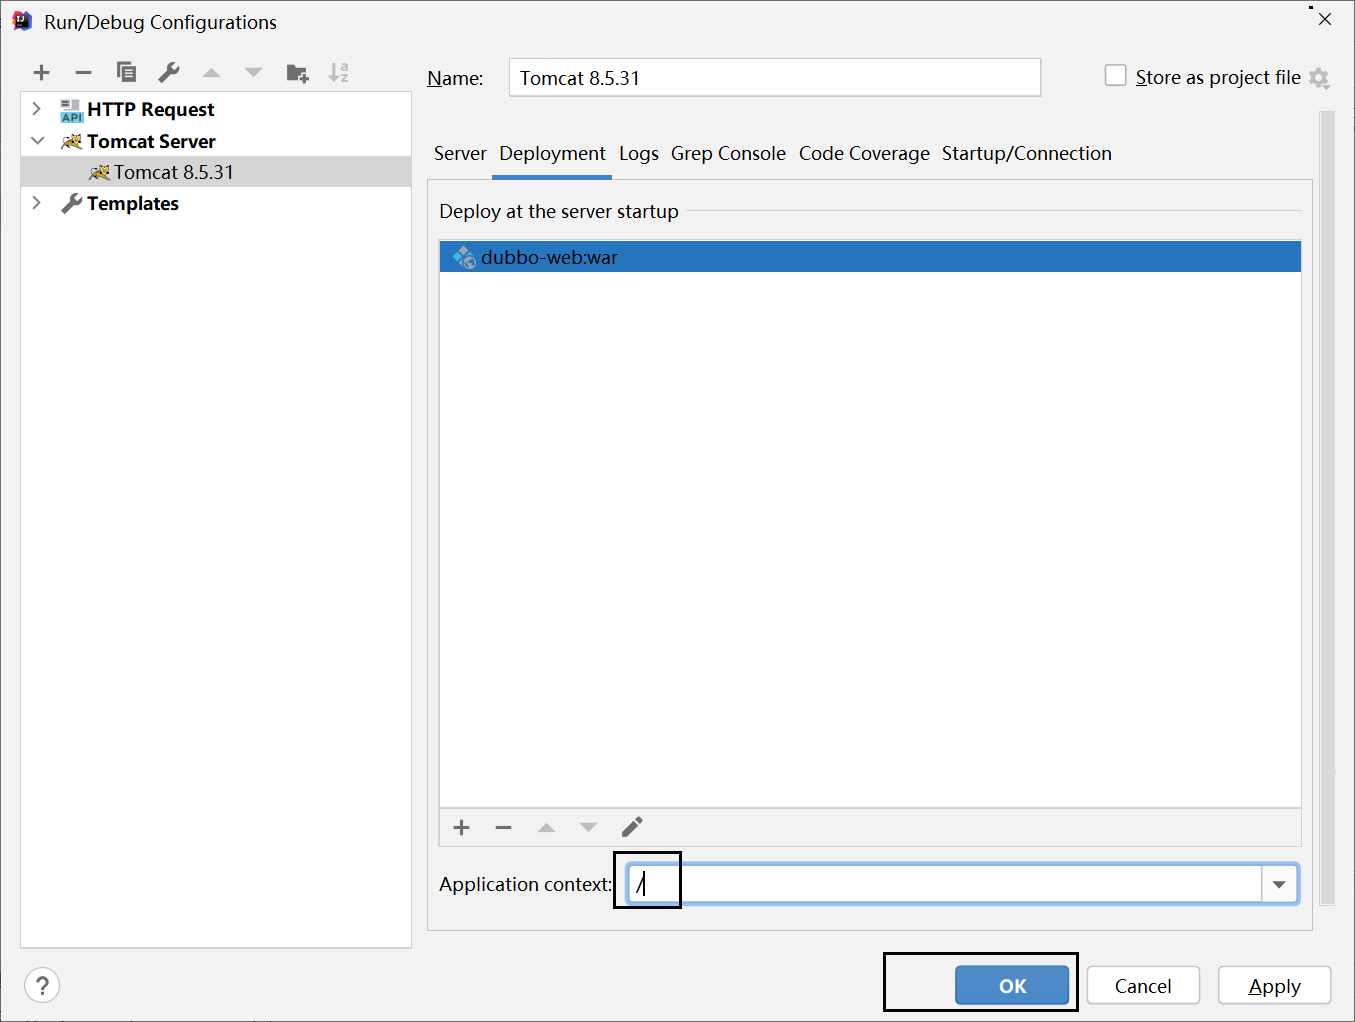Add a deployment artifact with plus
This screenshot has height=1022, width=1355.
click(x=461, y=827)
